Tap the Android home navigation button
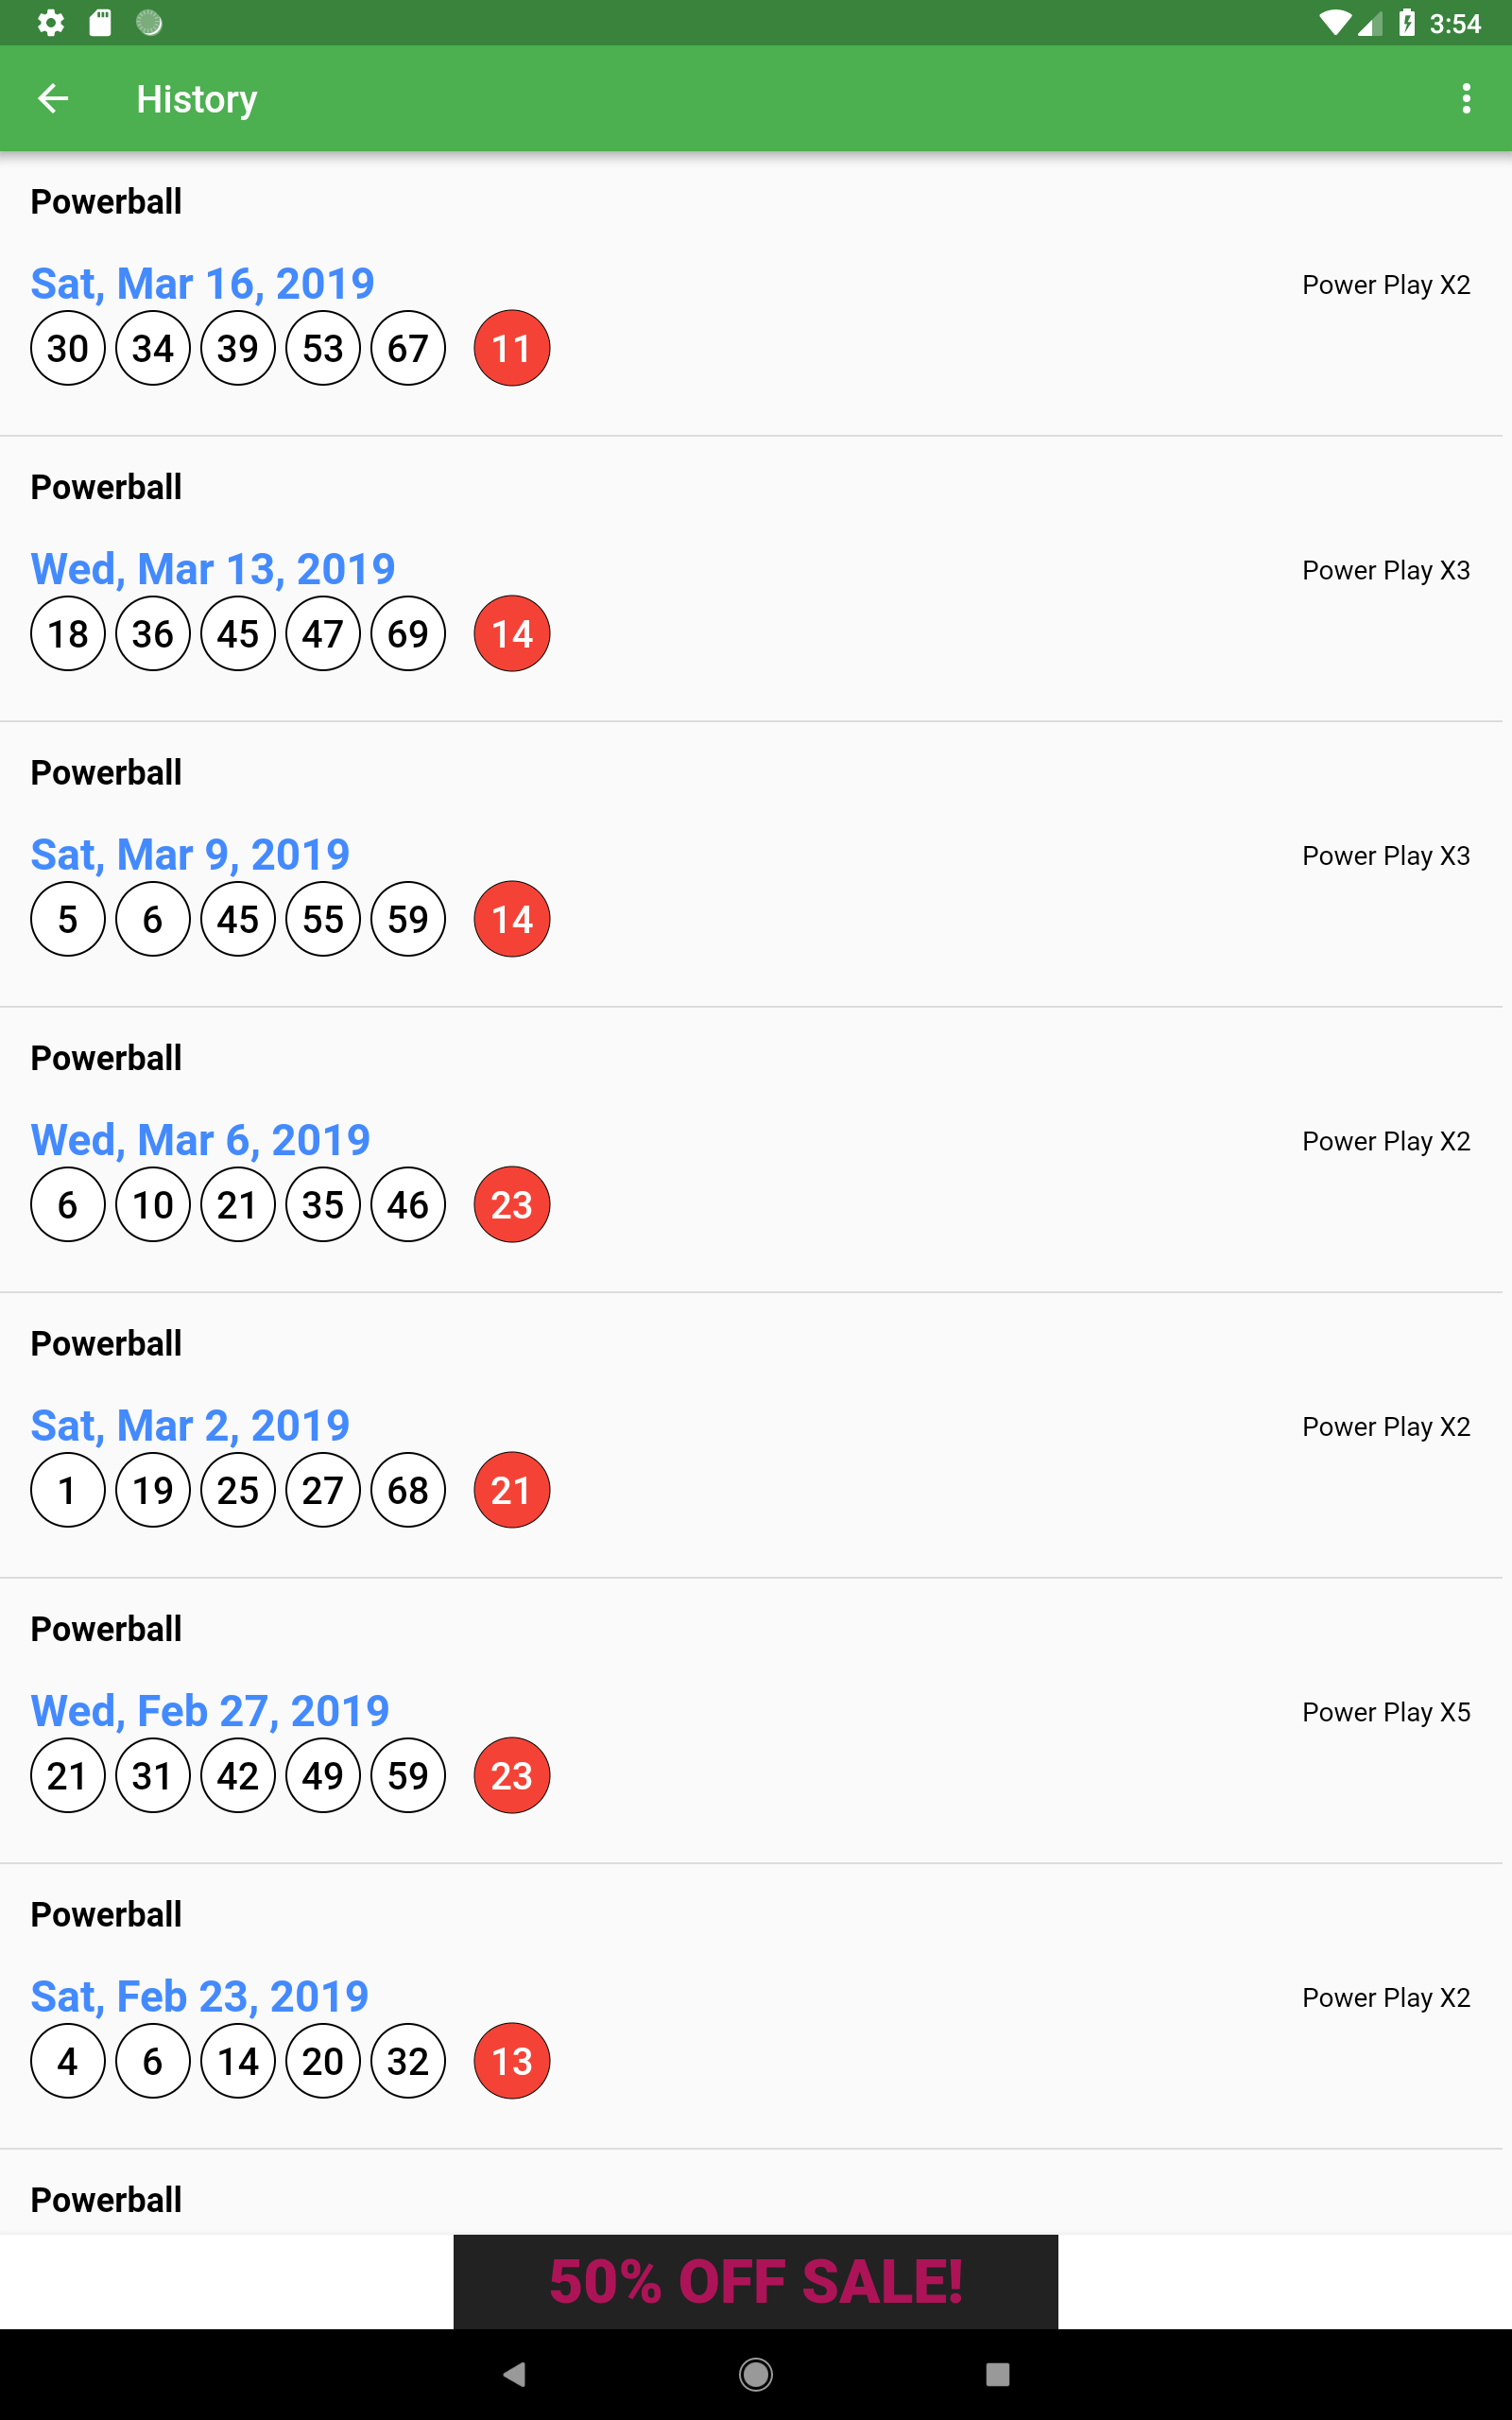1512x2420 pixels. point(756,2374)
